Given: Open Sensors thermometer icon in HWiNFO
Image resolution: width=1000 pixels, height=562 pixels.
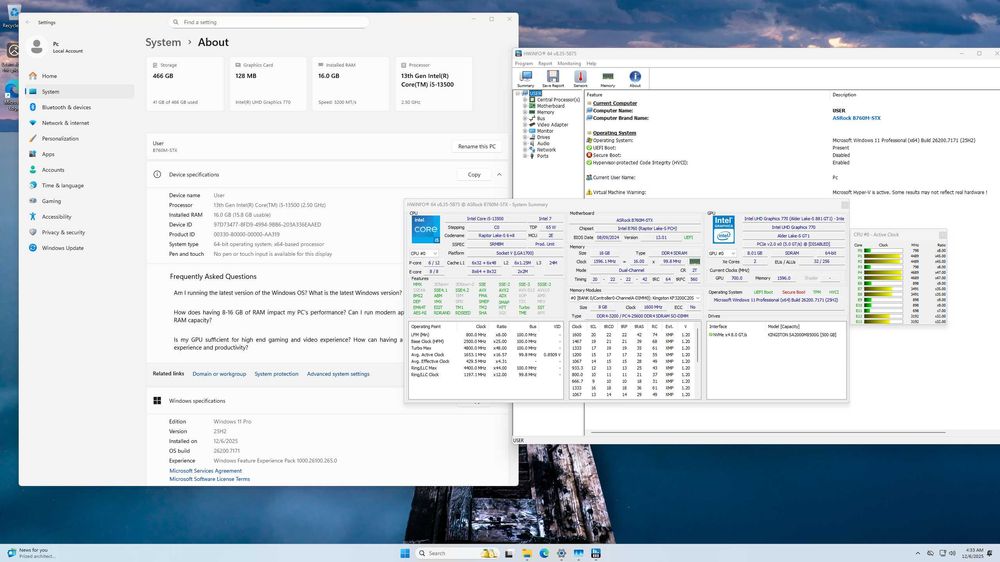Looking at the screenshot, I should coord(580,79).
